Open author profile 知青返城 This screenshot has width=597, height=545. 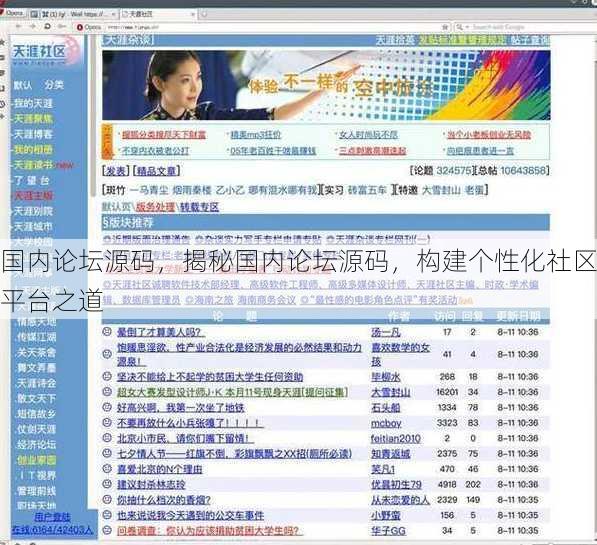(x=391, y=454)
